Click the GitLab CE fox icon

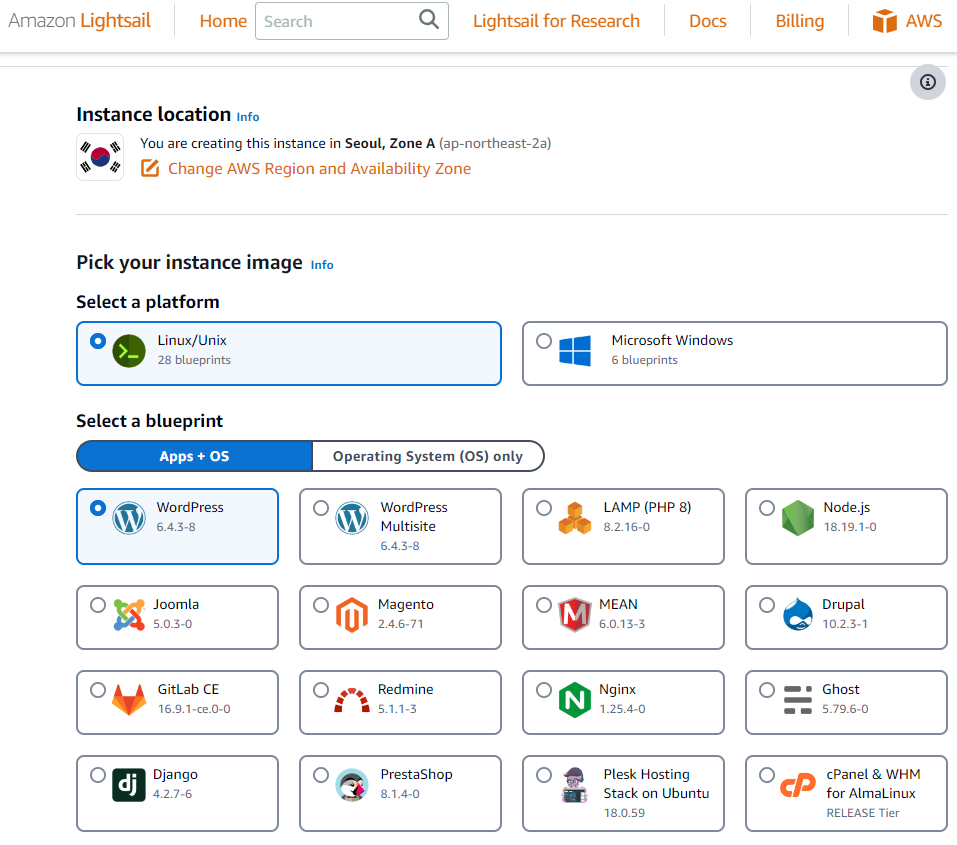(x=129, y=700)
